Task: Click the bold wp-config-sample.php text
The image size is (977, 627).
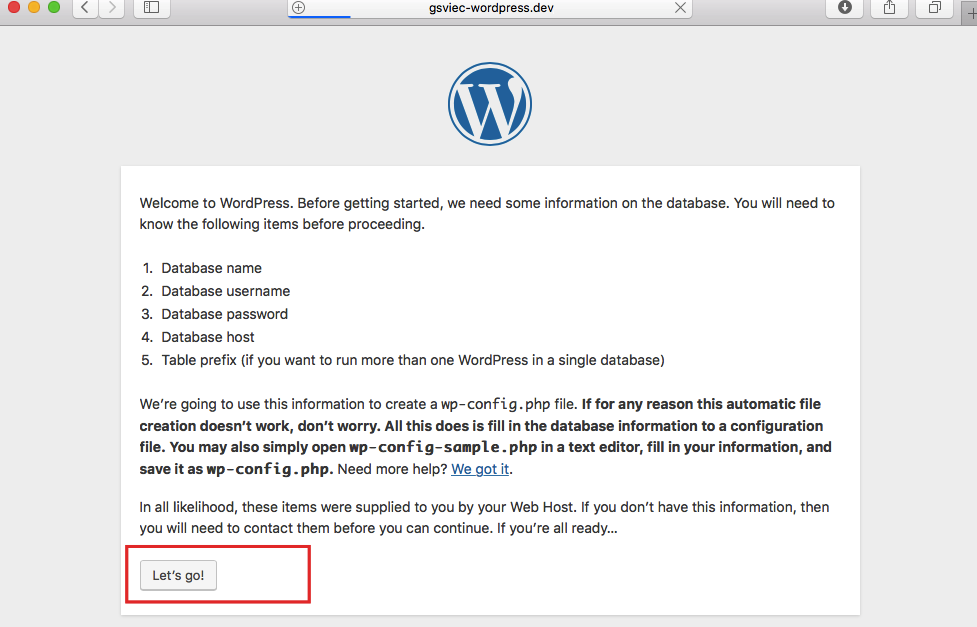Action: (443, 447)
